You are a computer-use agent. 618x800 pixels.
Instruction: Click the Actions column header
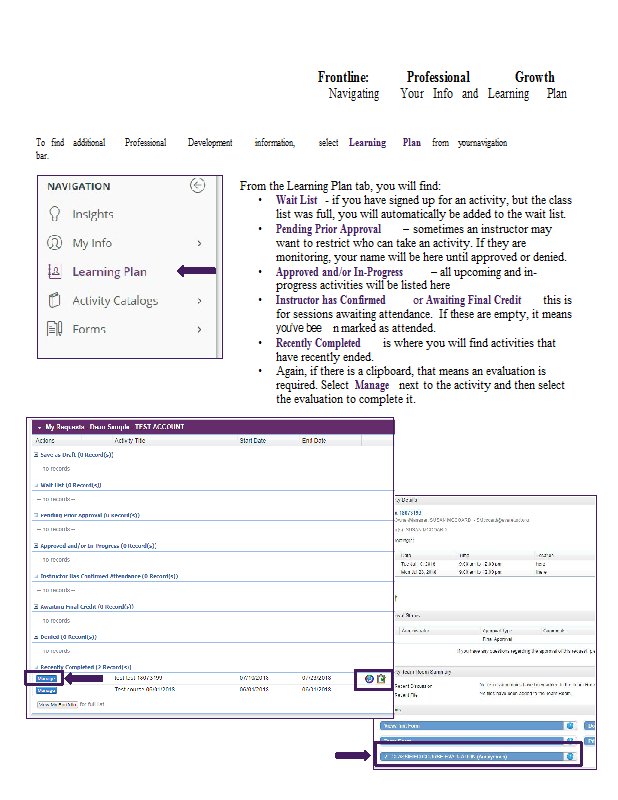[45, 440]
